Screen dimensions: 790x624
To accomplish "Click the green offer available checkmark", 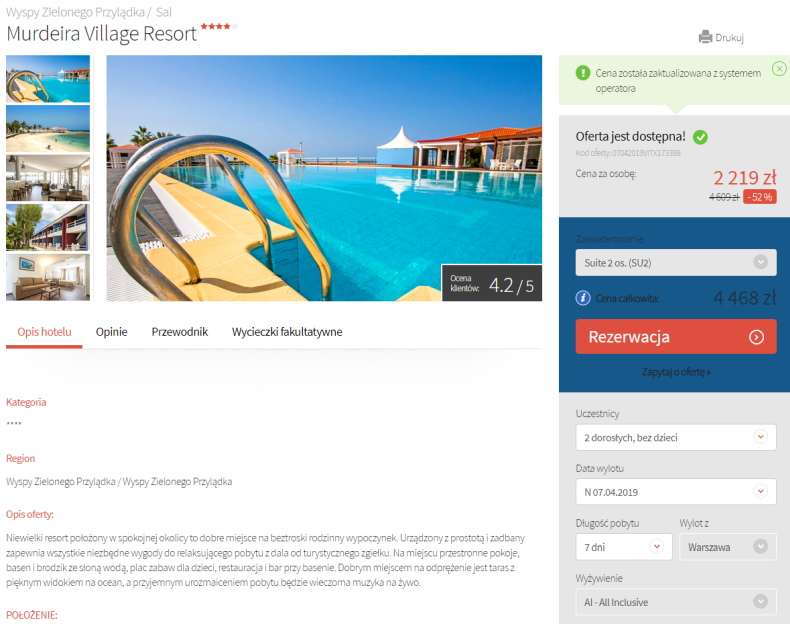I will [x=700, y=137].
